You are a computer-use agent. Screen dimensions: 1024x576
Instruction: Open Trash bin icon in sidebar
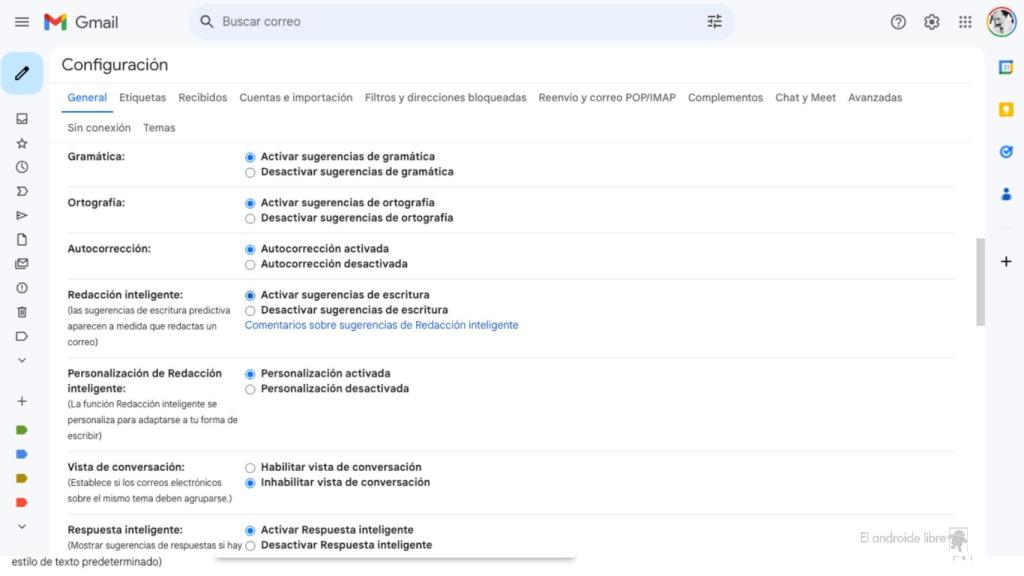22,312
